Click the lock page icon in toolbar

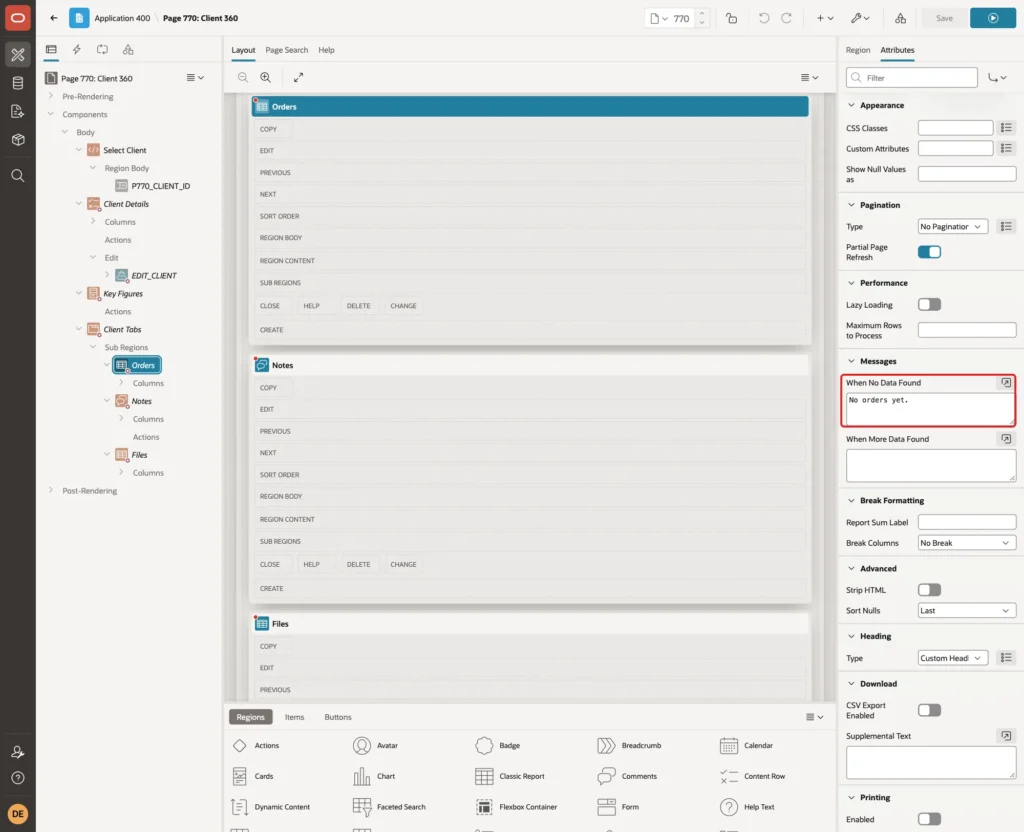click(731, 18)
